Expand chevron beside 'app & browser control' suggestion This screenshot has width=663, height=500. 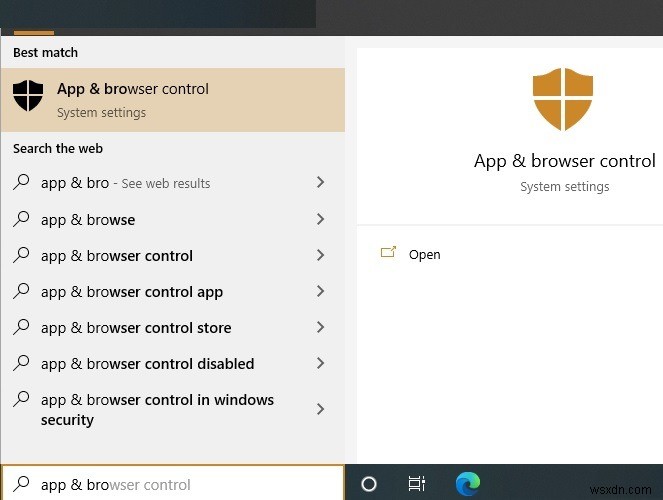(321, 255)
